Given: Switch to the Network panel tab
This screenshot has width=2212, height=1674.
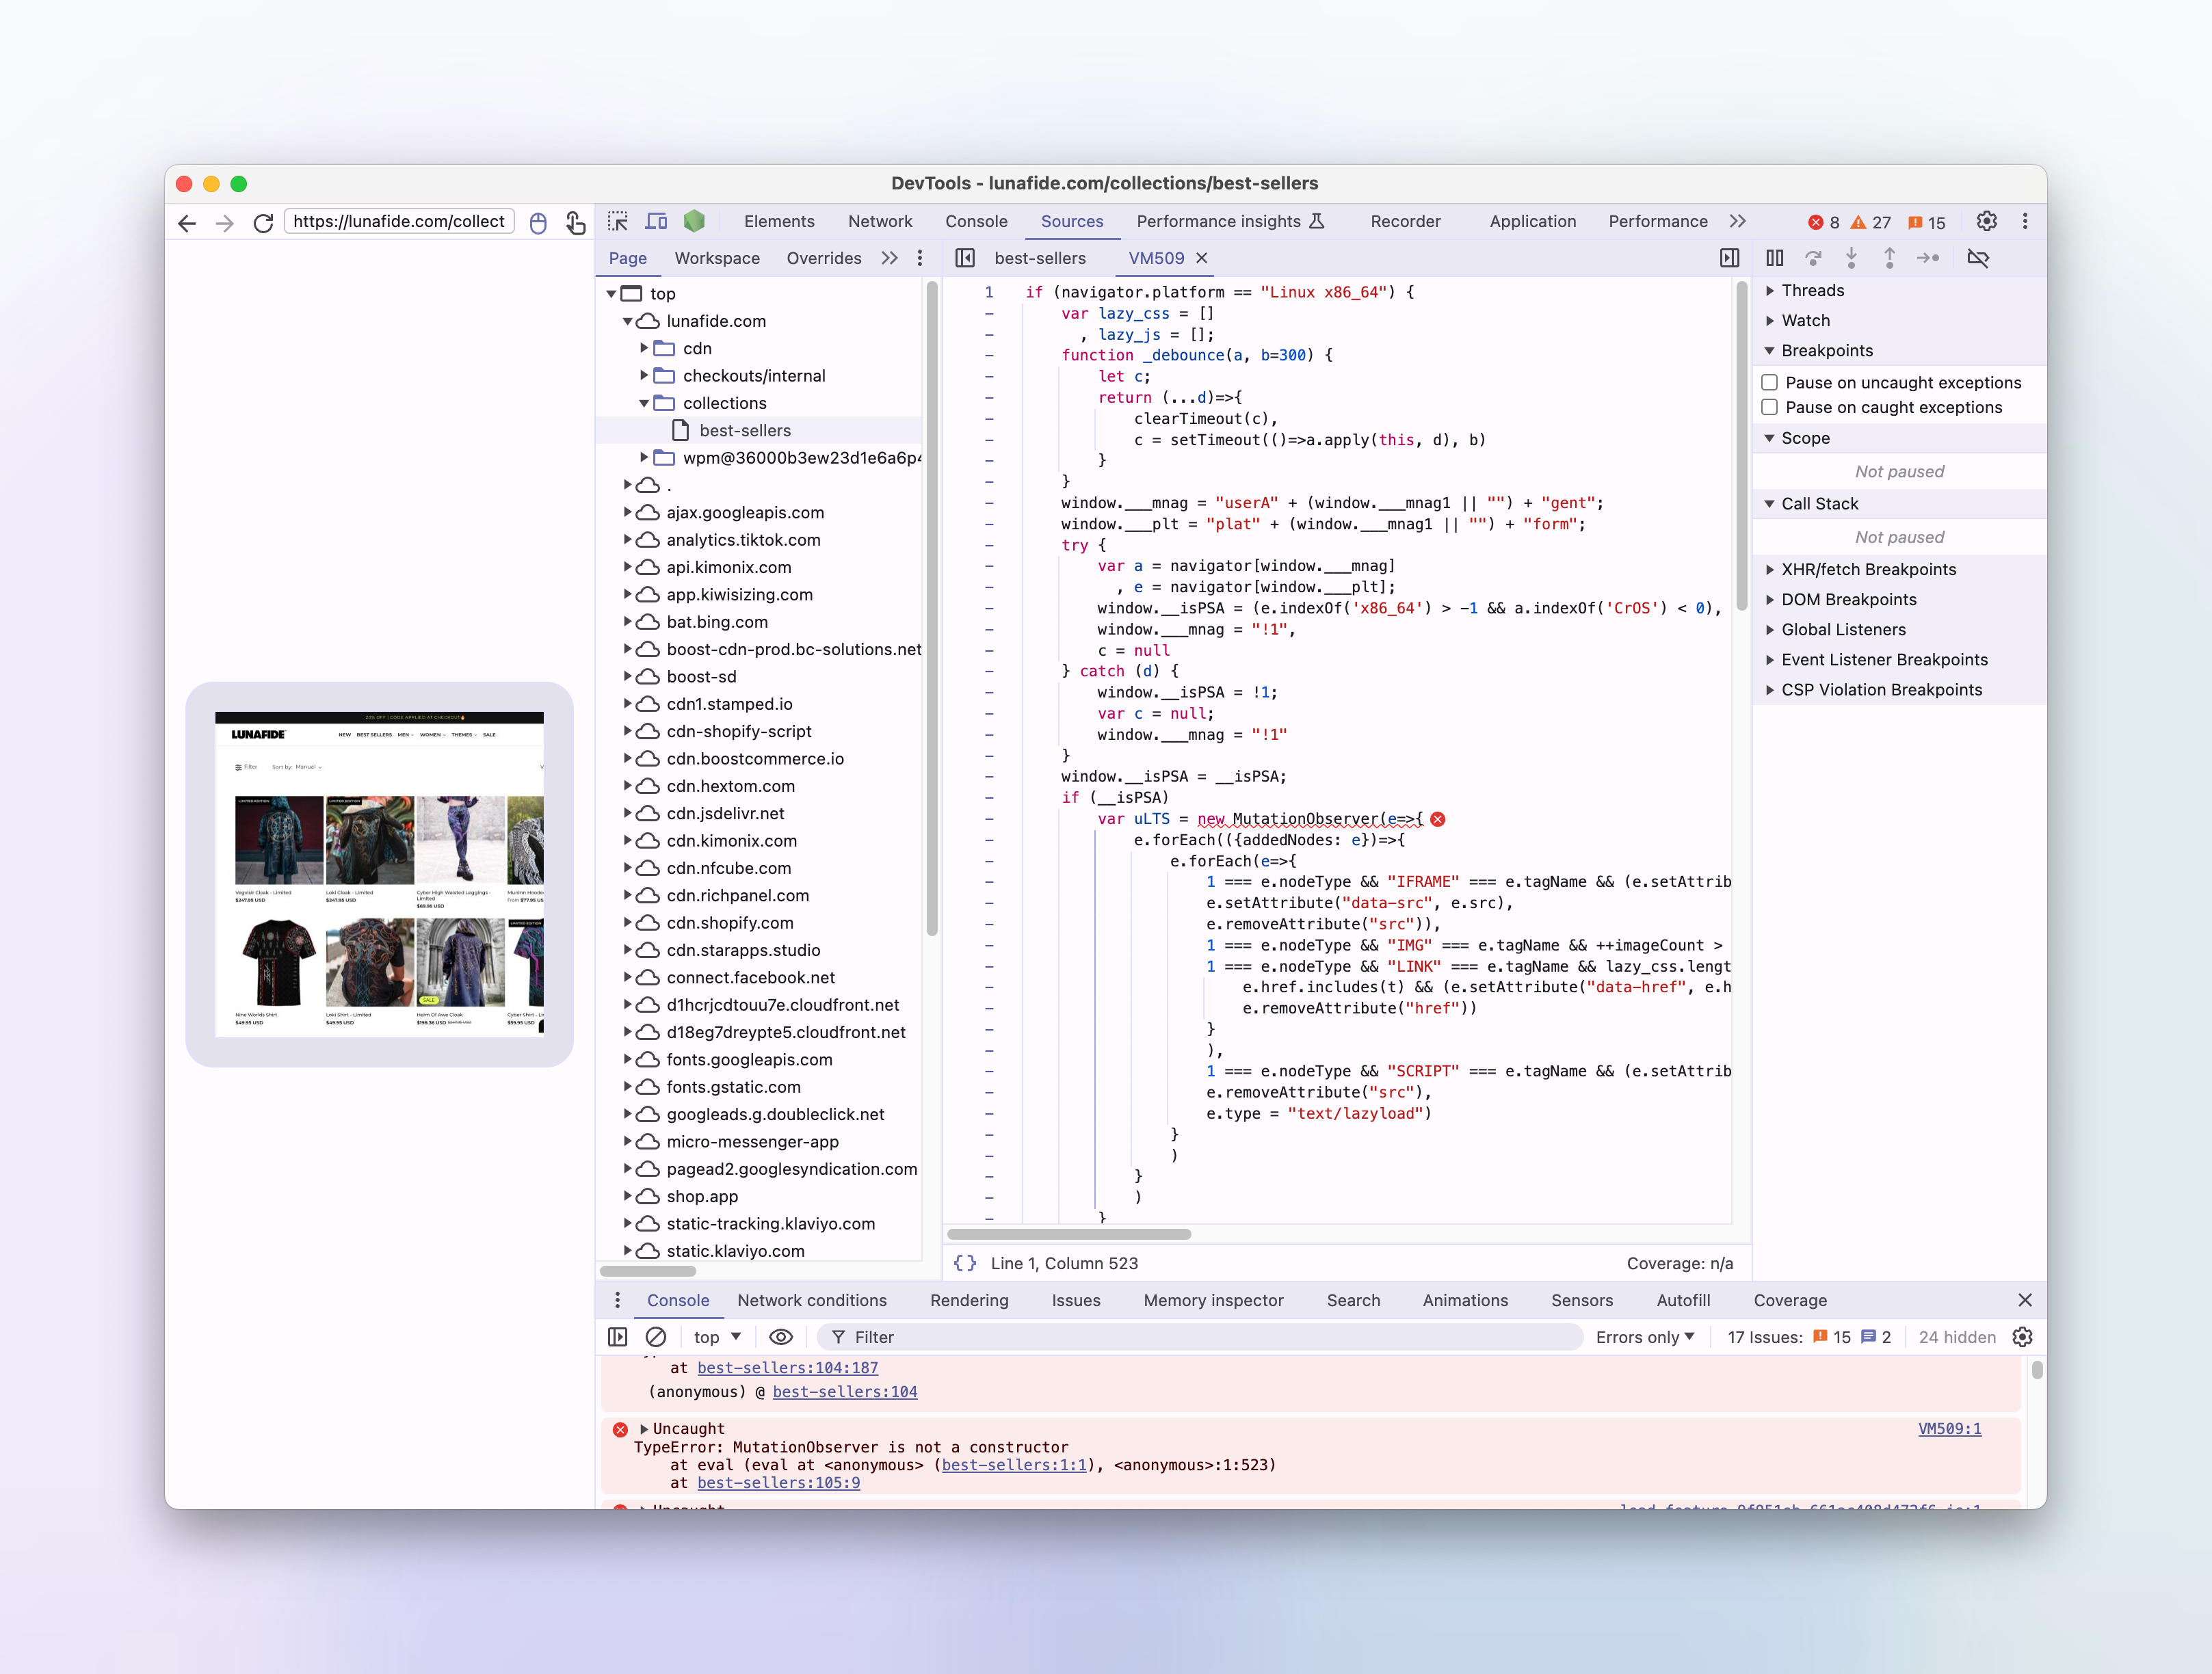Looking at the screenshot, I should click(879, 221).
